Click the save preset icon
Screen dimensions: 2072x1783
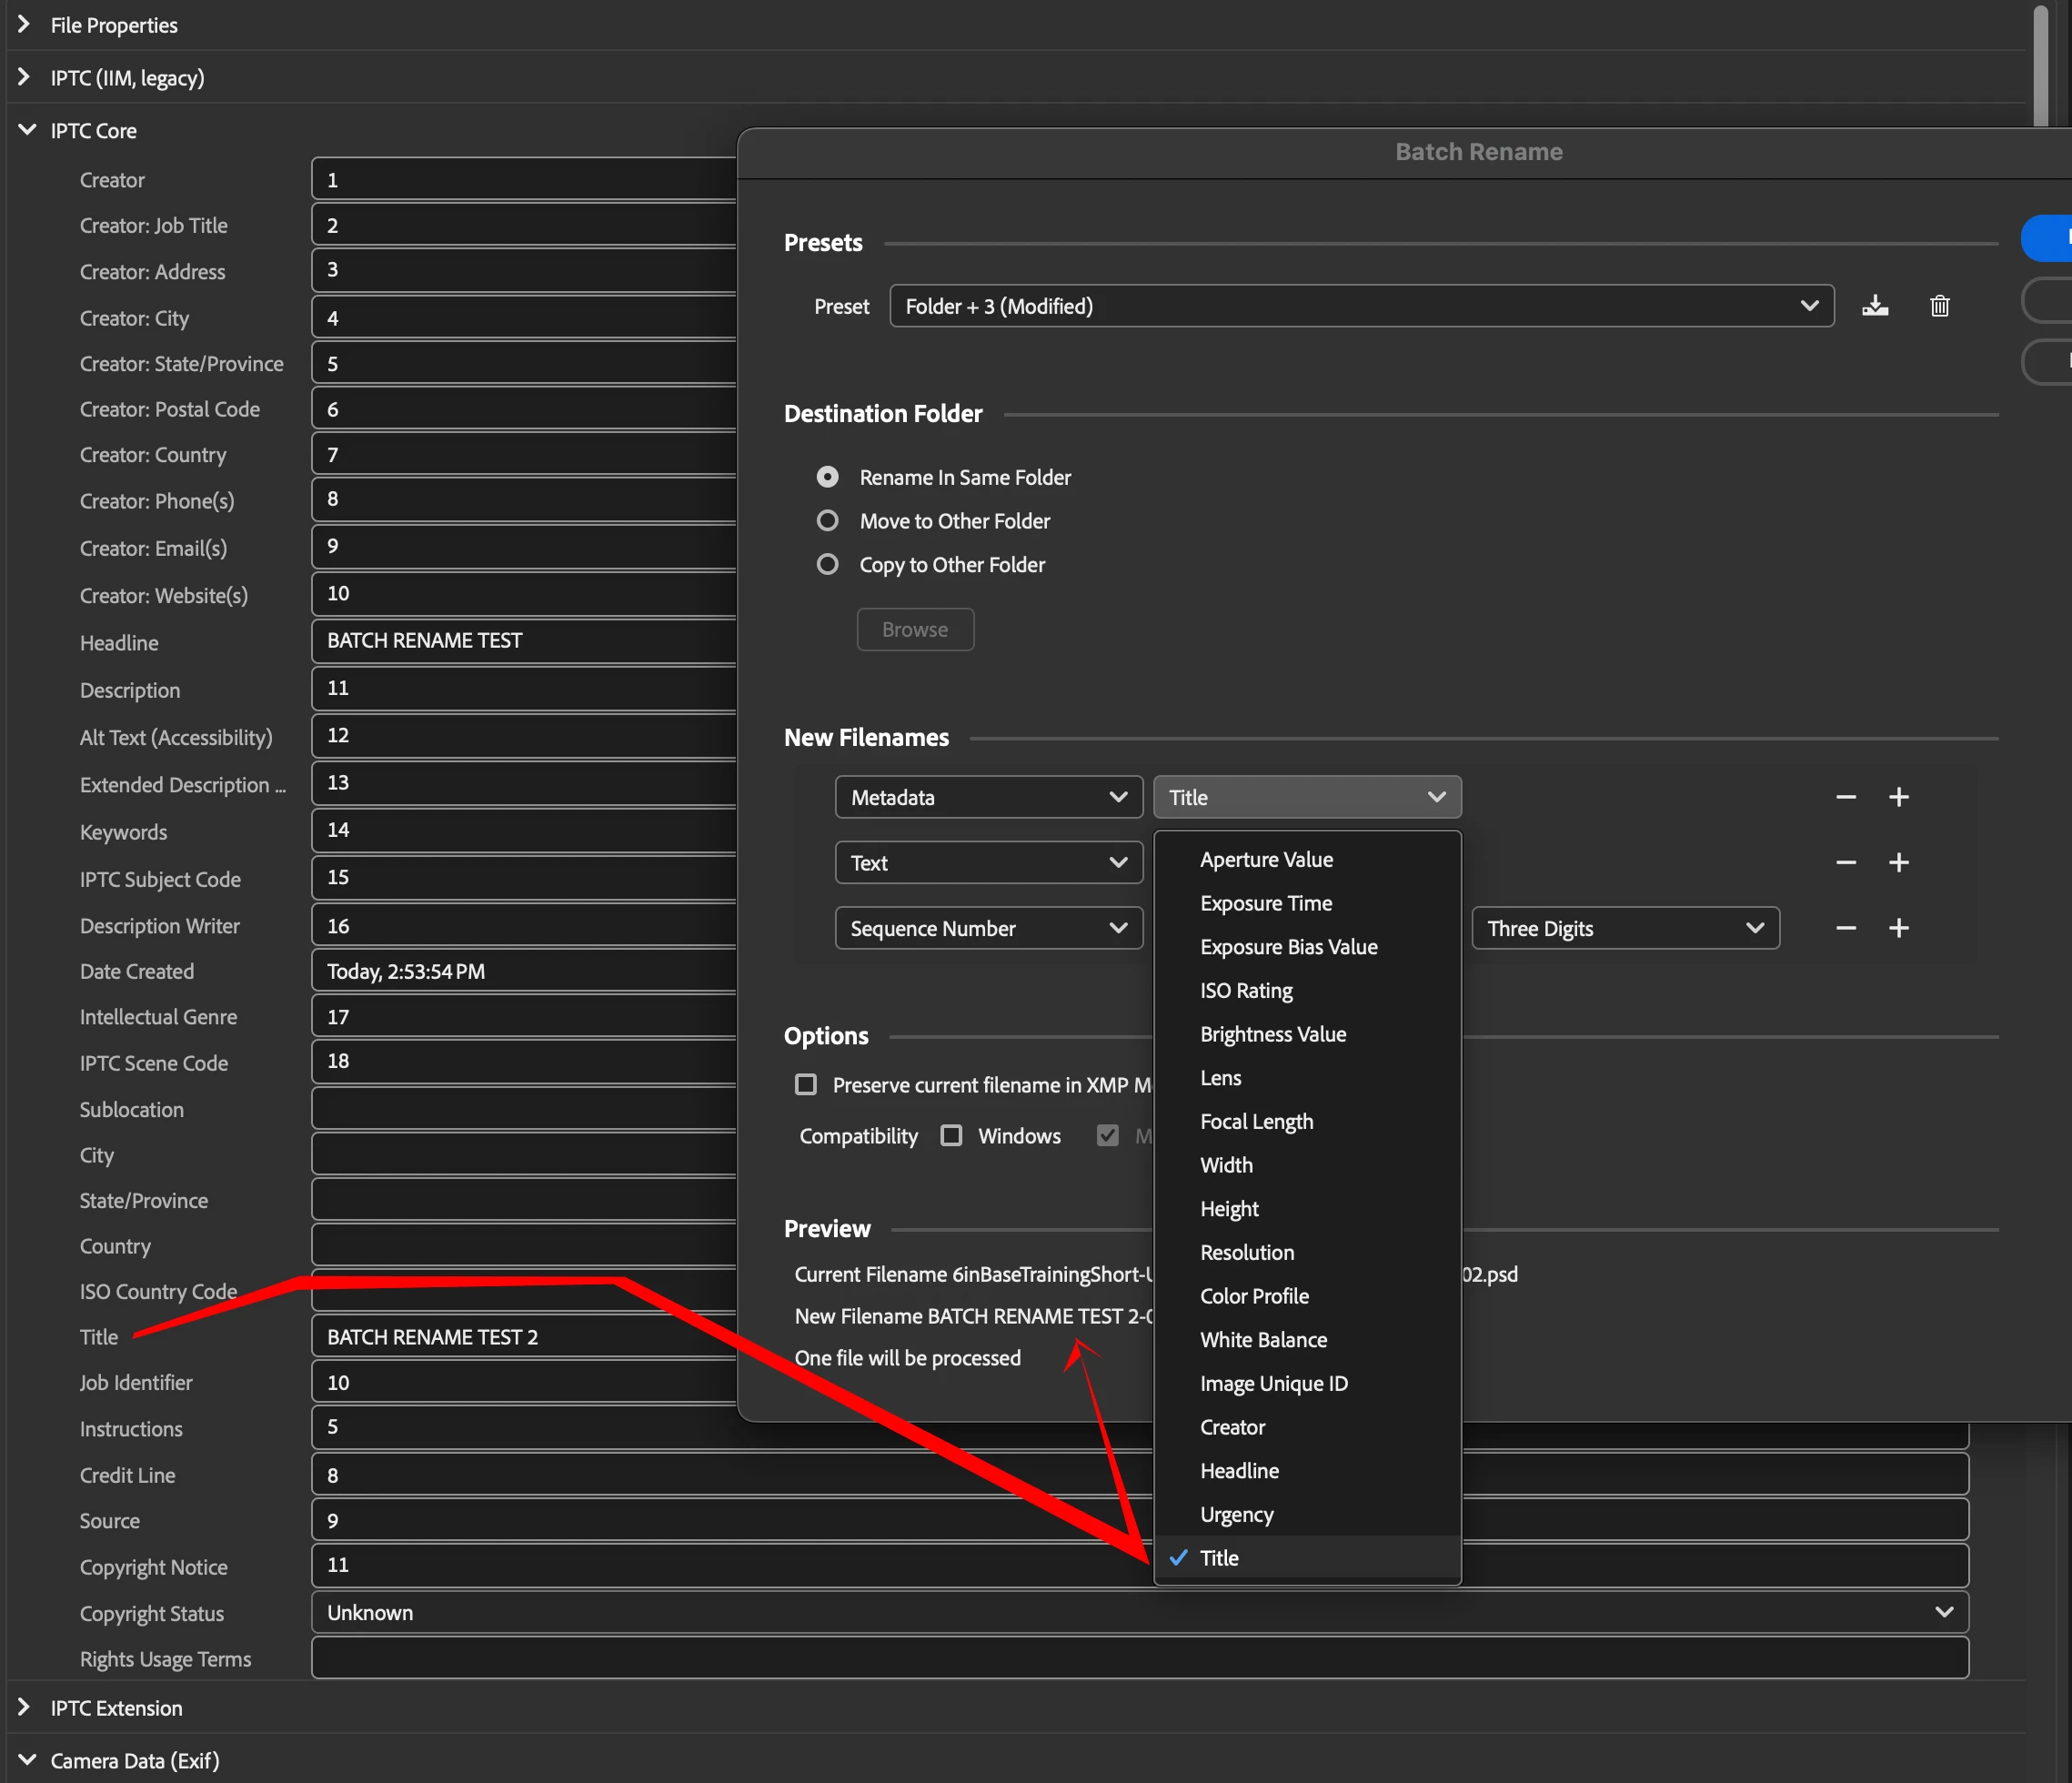(1875, 306)
